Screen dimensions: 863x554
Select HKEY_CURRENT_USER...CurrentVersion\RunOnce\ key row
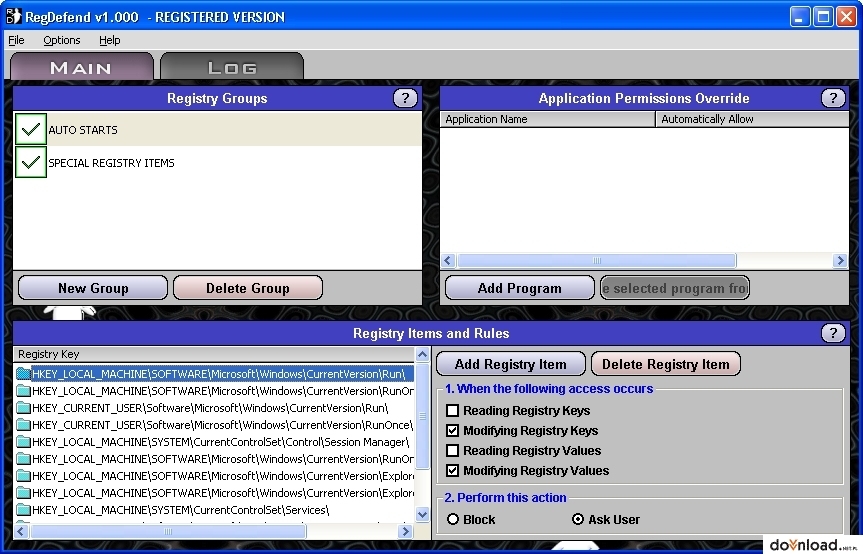point(215,425)
